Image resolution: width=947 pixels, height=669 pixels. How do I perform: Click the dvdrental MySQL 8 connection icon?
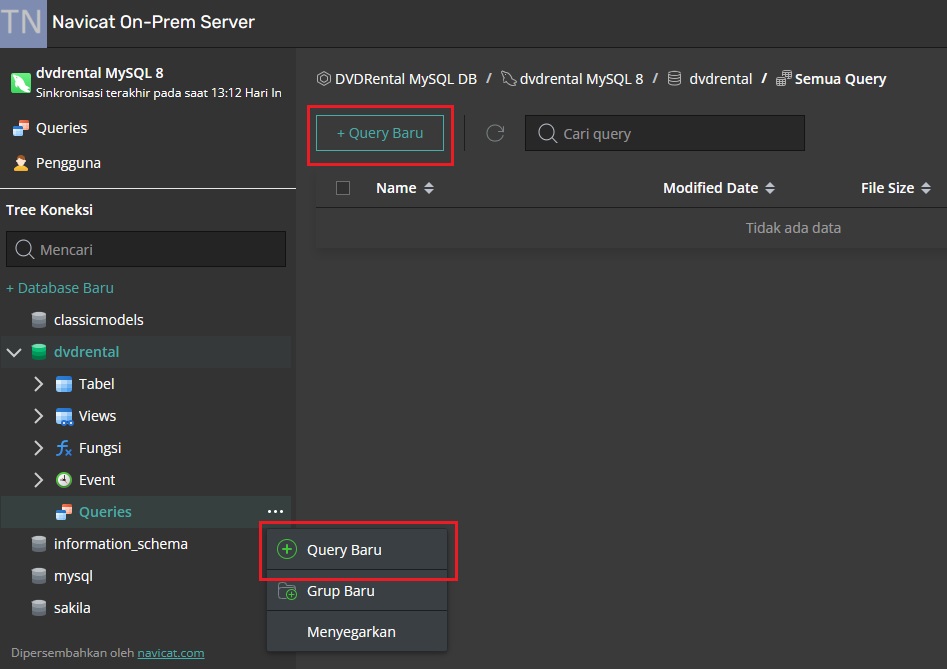pos(21,82)
